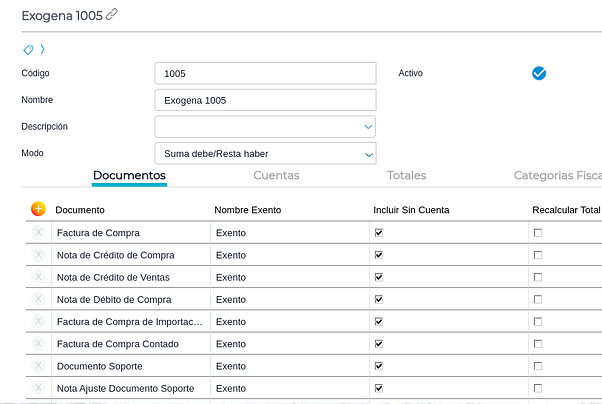
Task: Remove the Documento Soporte row
Action: (x=38, y=366)
